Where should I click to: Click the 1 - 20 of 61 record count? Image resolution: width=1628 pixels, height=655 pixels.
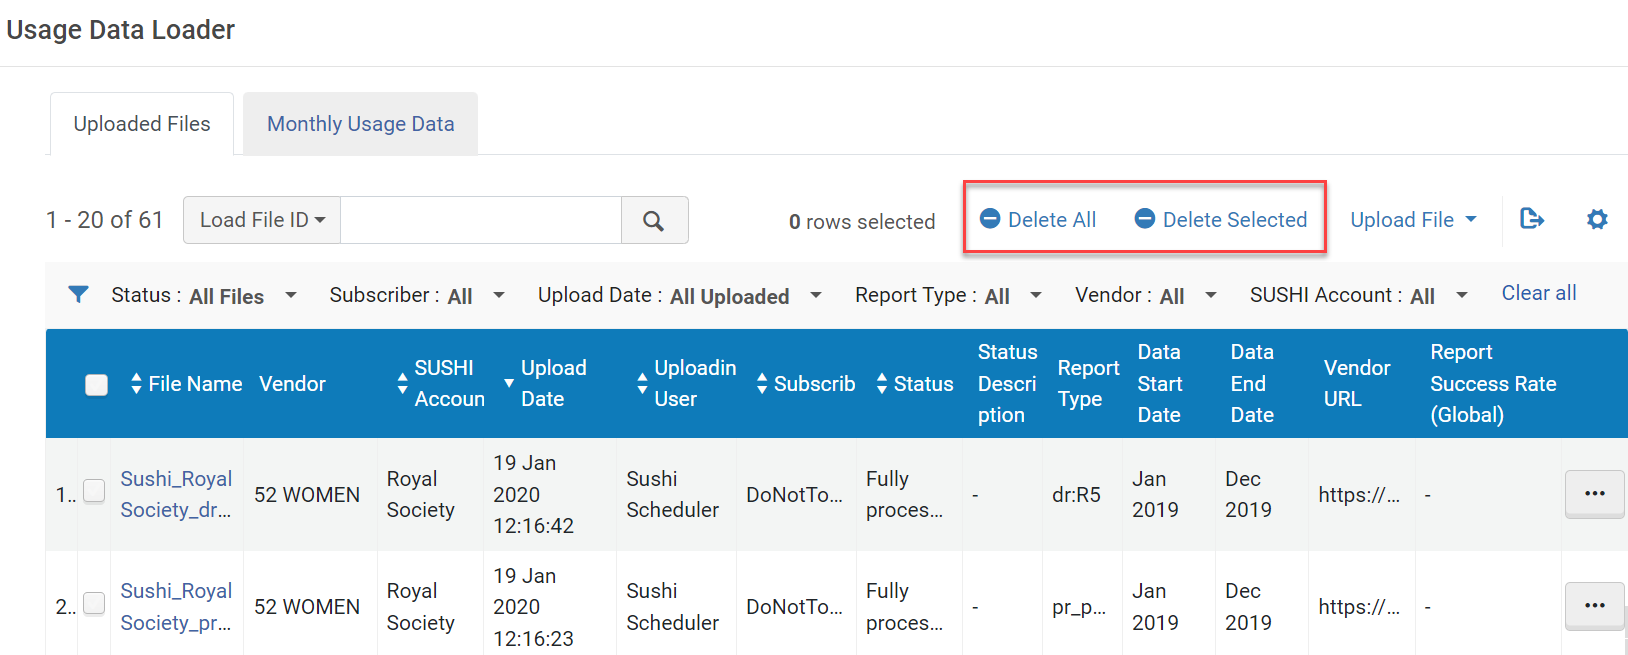point(105,219)
